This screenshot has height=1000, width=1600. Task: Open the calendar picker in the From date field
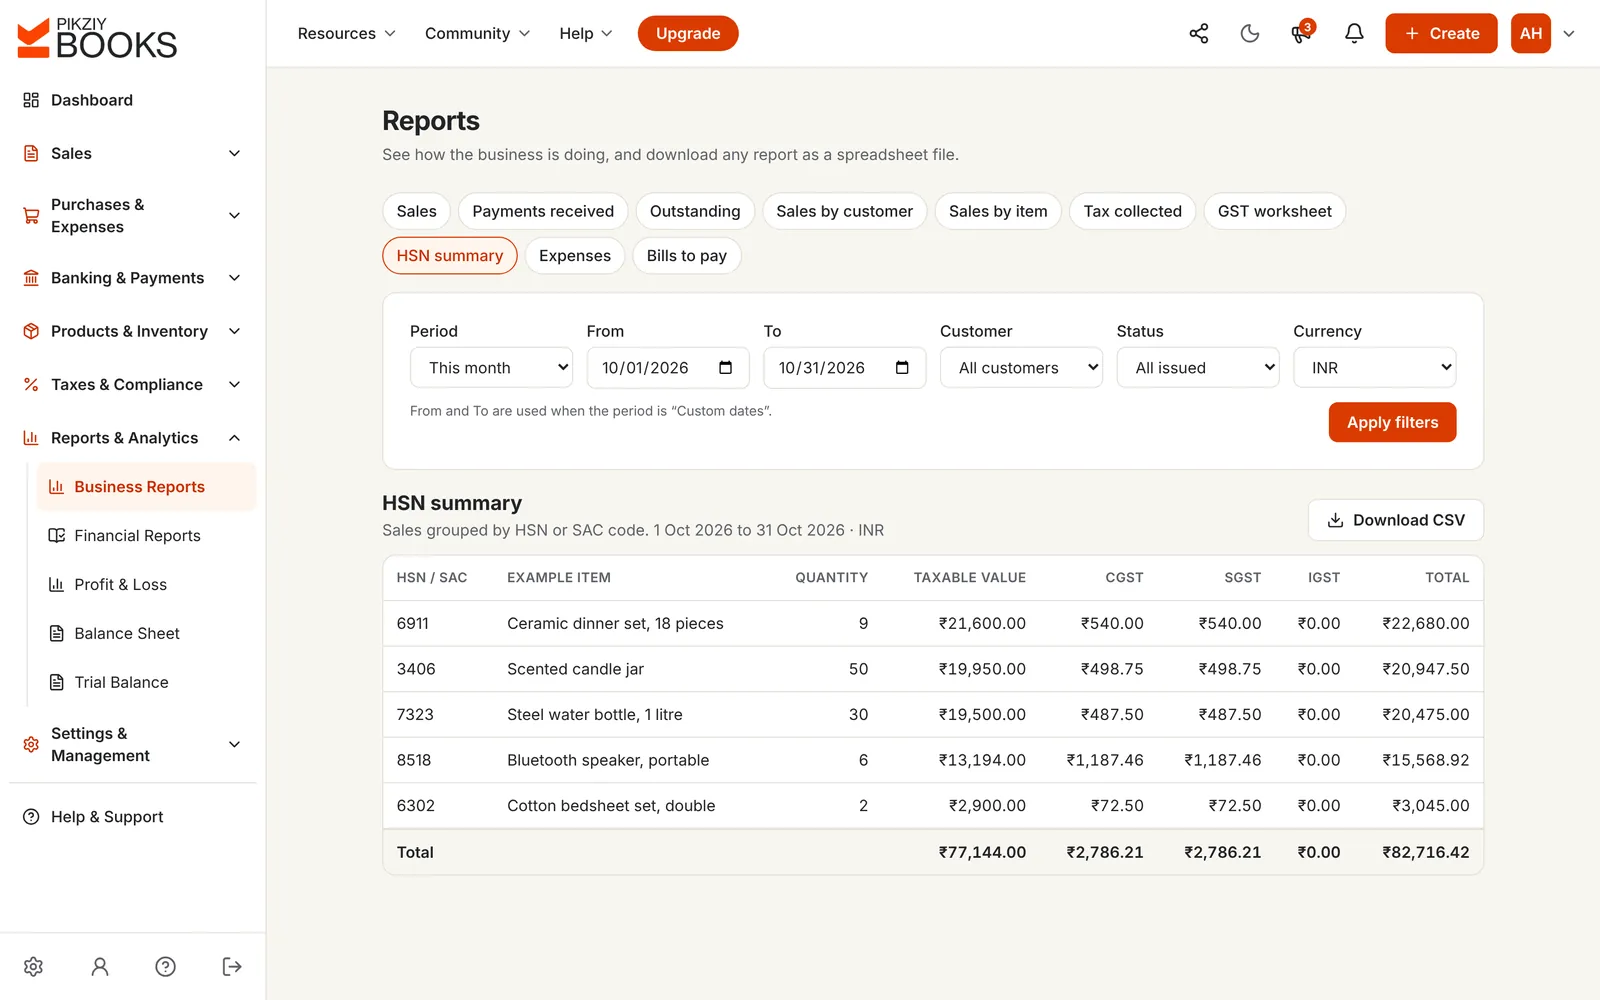point(726,368)
